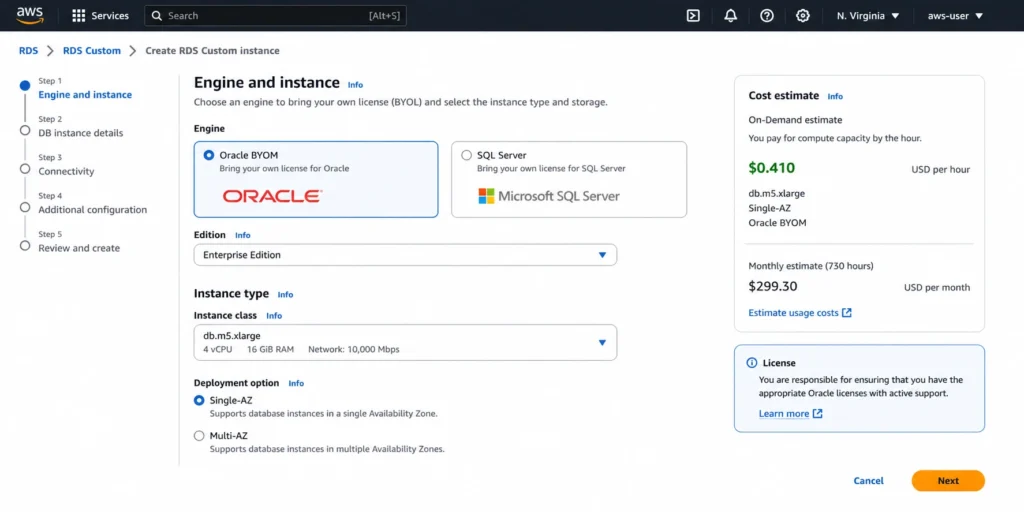
Task: Click the $0.410 hourly price
Action: pos(771,168)
